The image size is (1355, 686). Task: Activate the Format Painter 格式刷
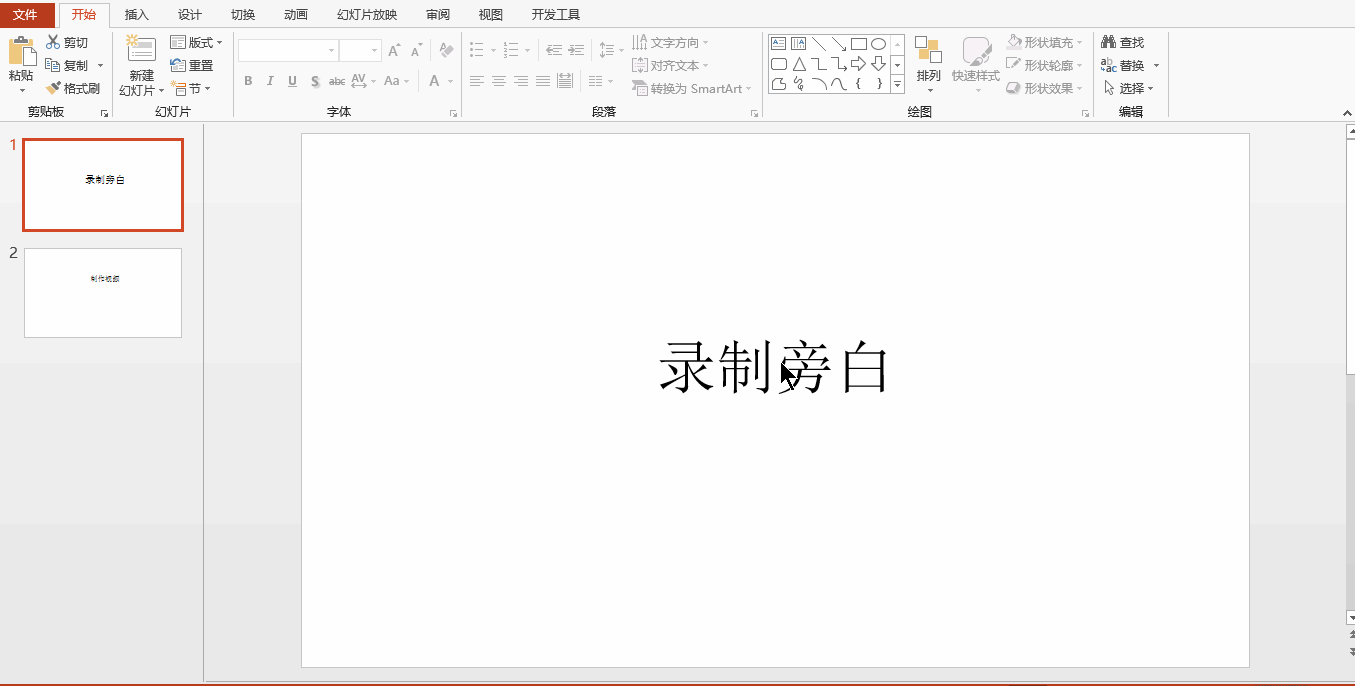click(x=73, y=88)
